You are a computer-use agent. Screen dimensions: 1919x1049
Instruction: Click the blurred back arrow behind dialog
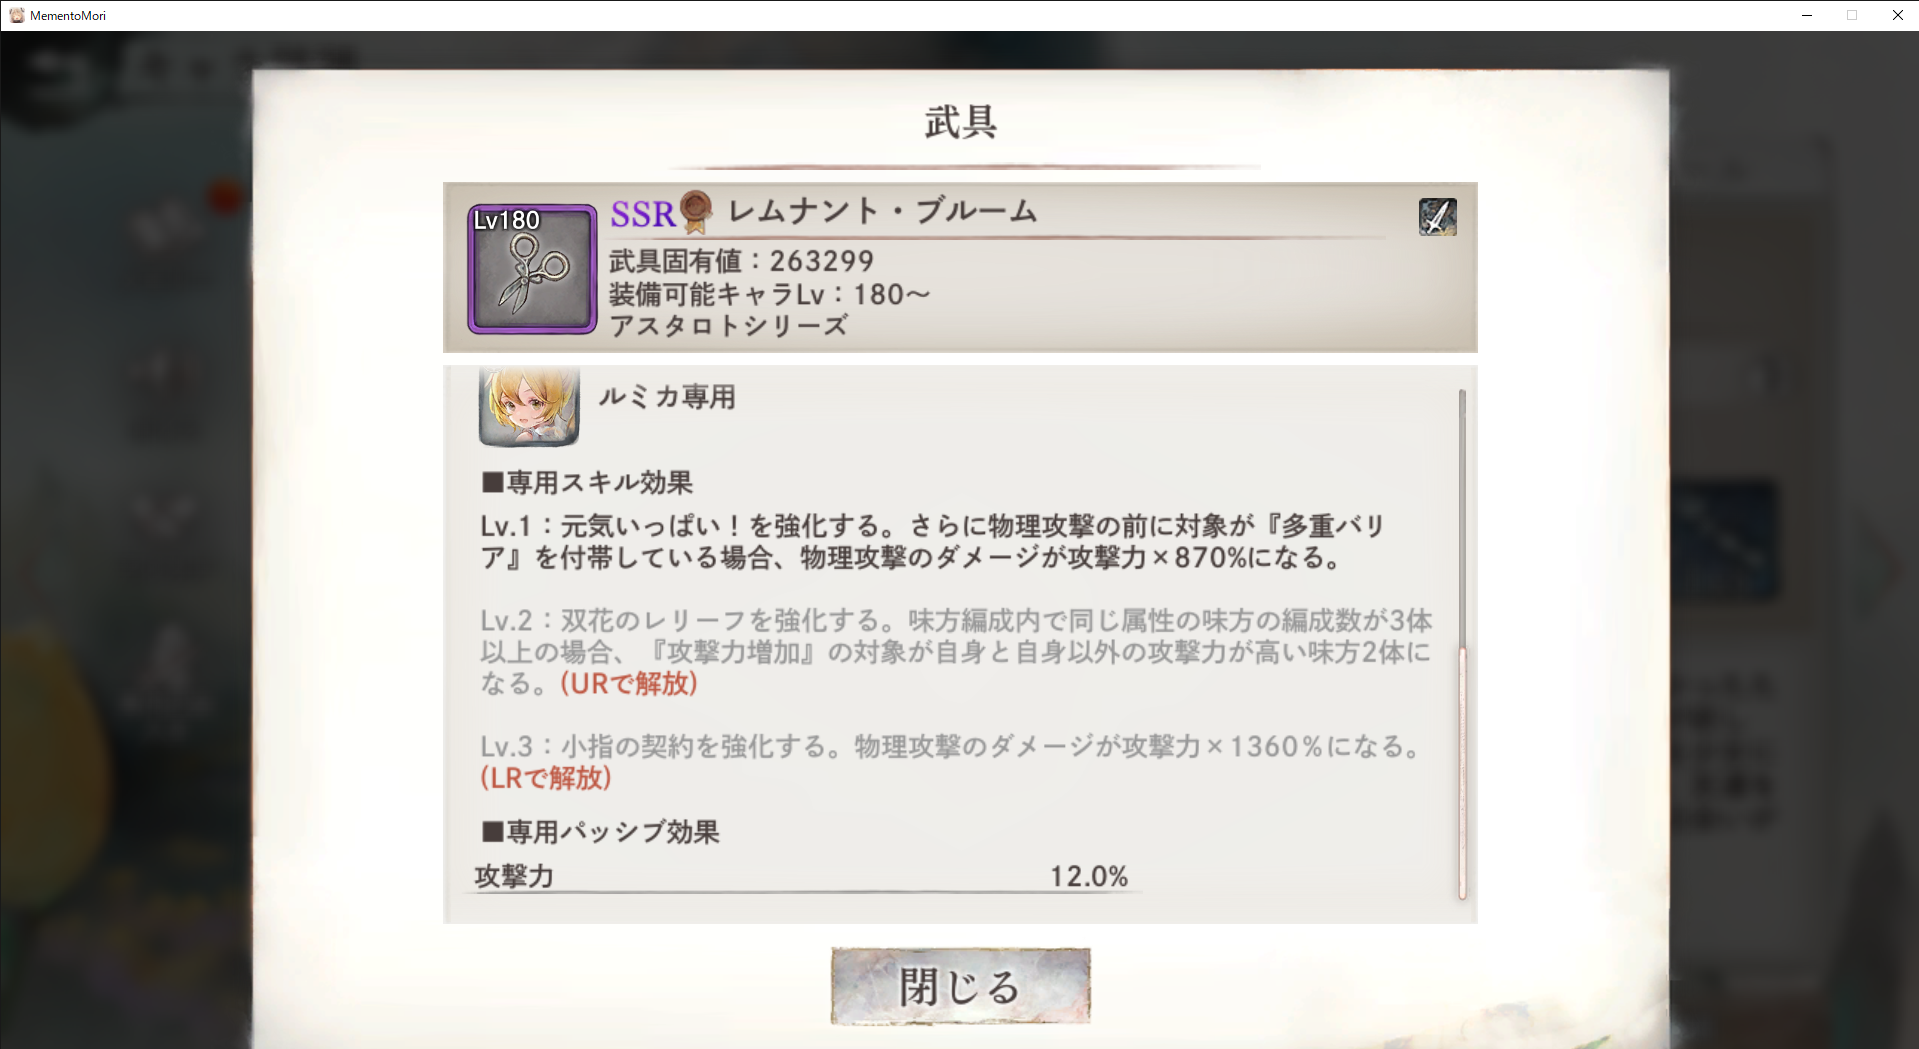pyautogui.click(x=58, y=73)
